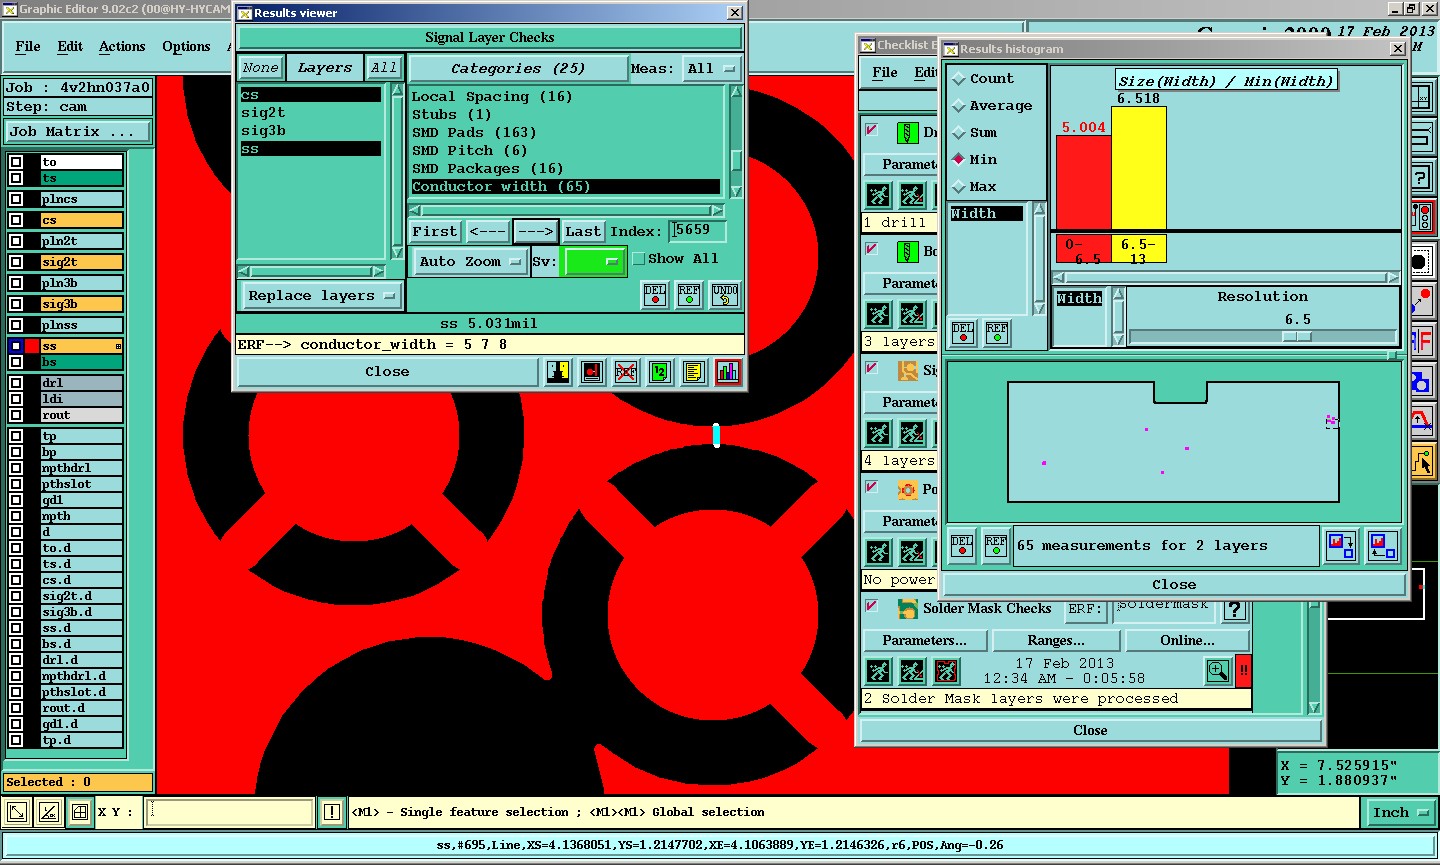Click the Index input field
The width and height of the screenshot is (1440, 865).
point(697,231)
